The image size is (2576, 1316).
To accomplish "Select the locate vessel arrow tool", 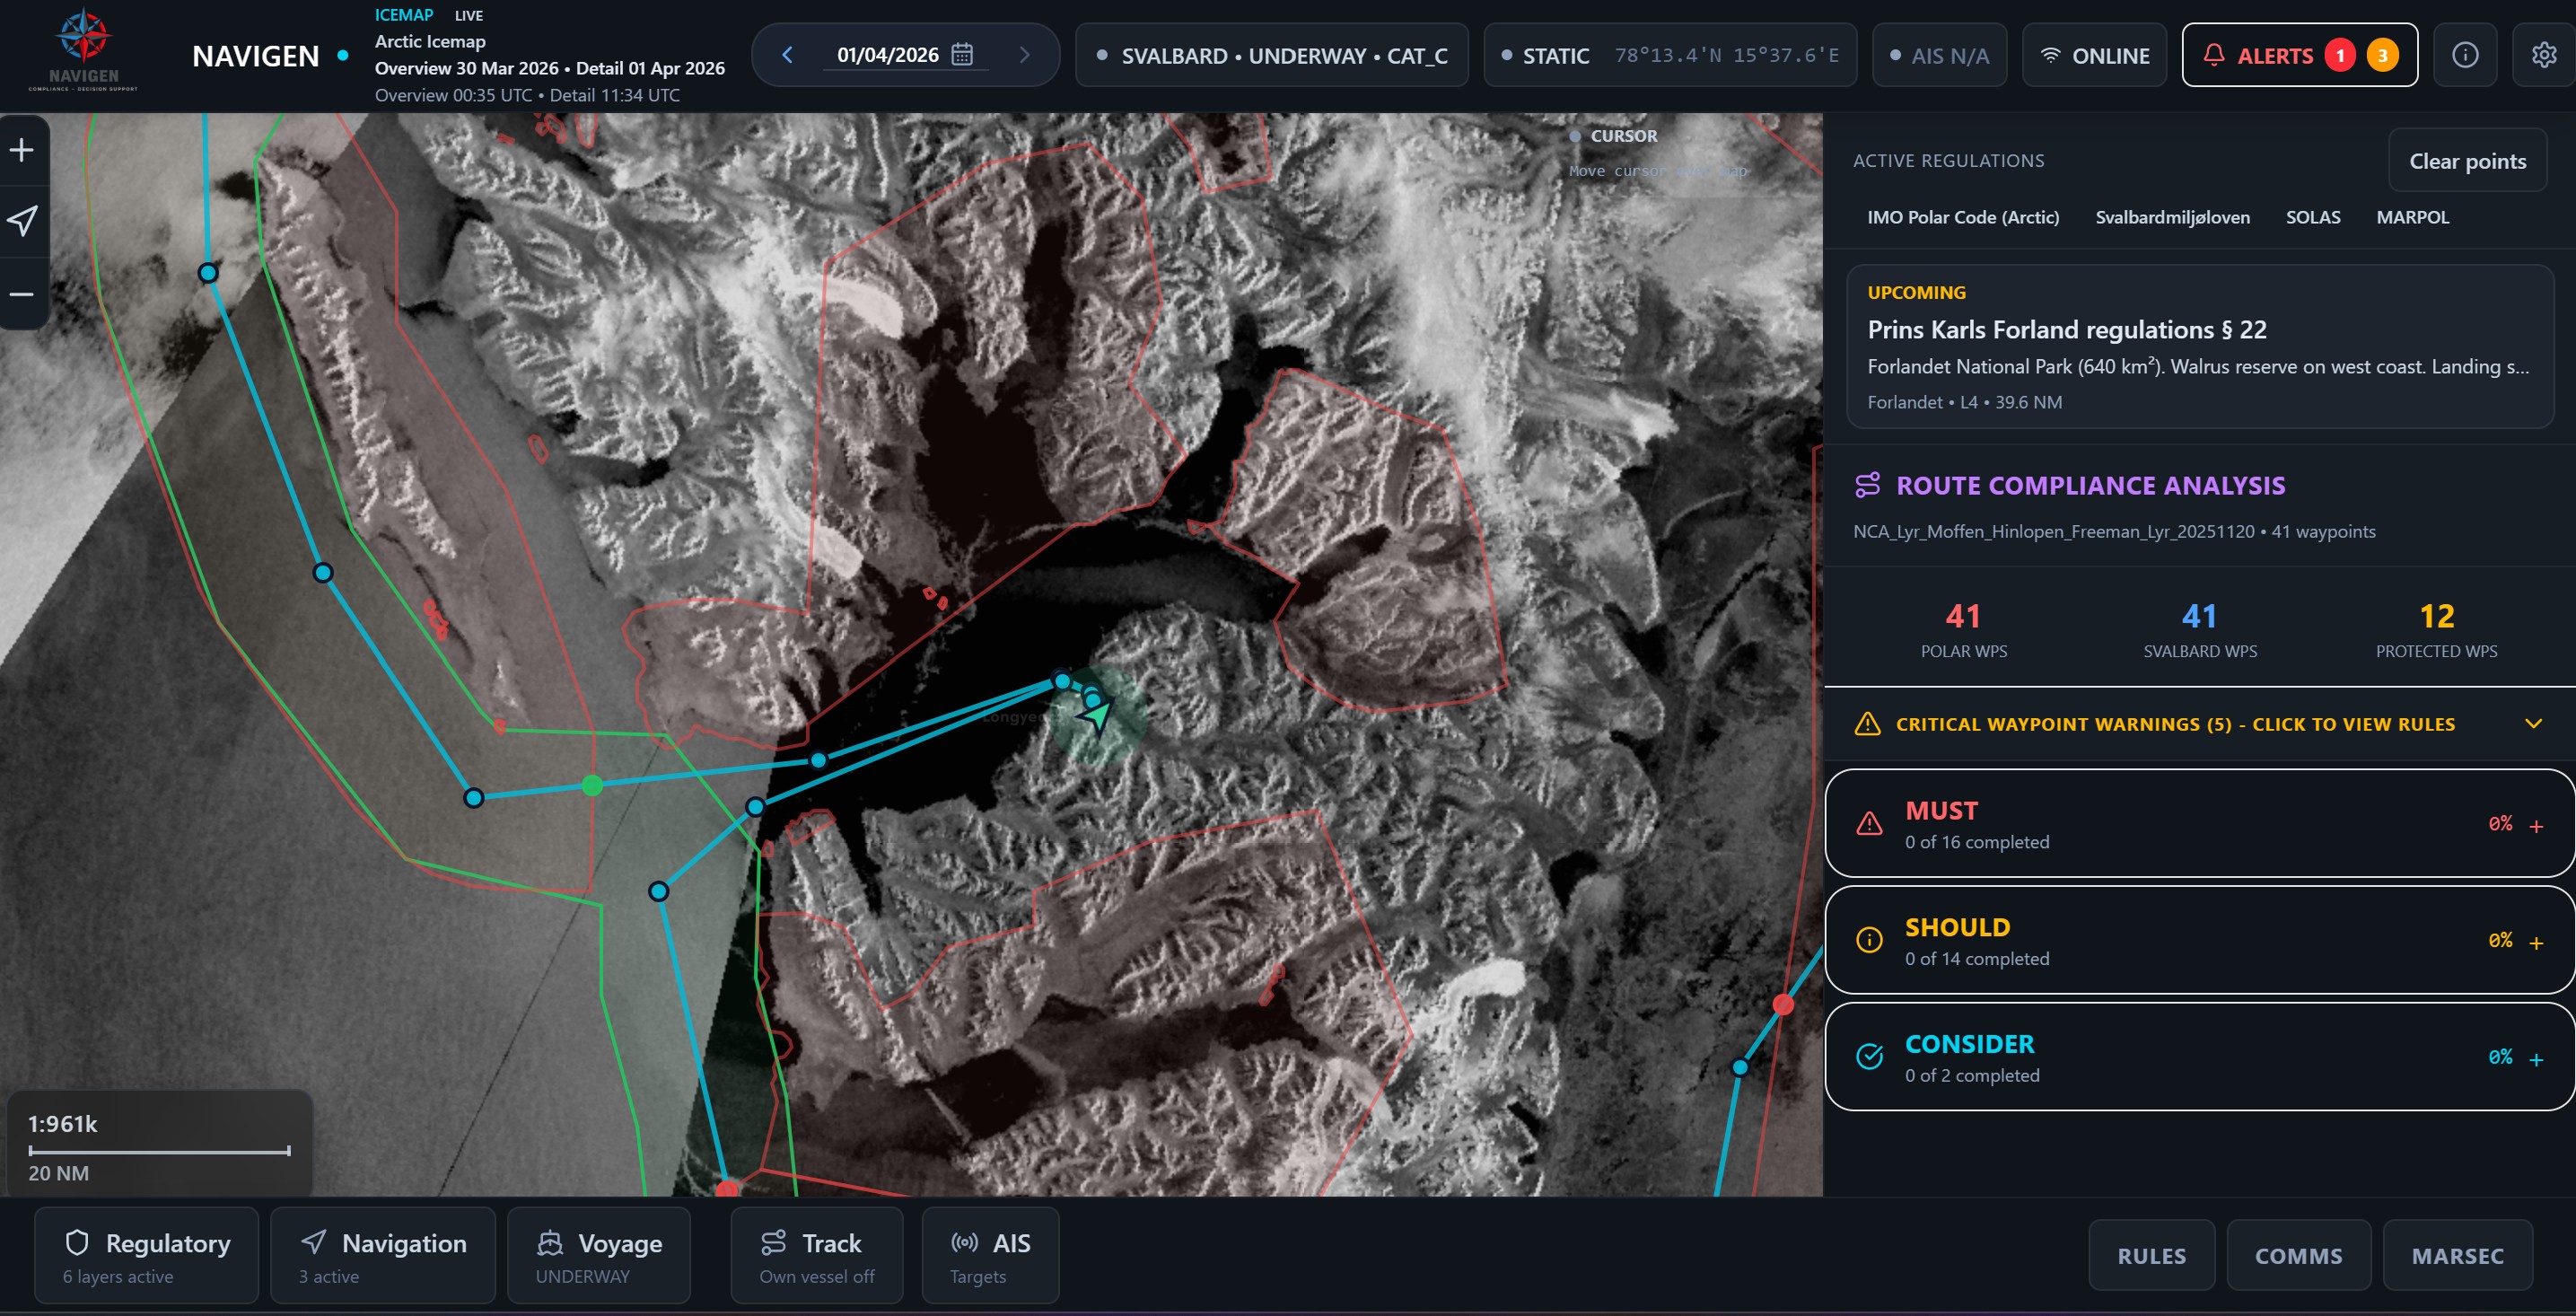I will pos(22,222).
